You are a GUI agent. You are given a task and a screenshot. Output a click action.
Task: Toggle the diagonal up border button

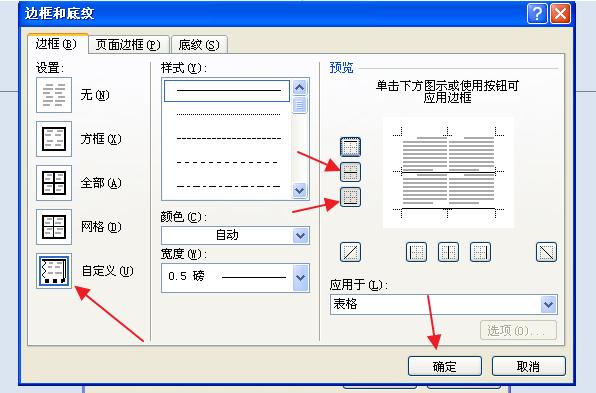(x=350, y=252)
